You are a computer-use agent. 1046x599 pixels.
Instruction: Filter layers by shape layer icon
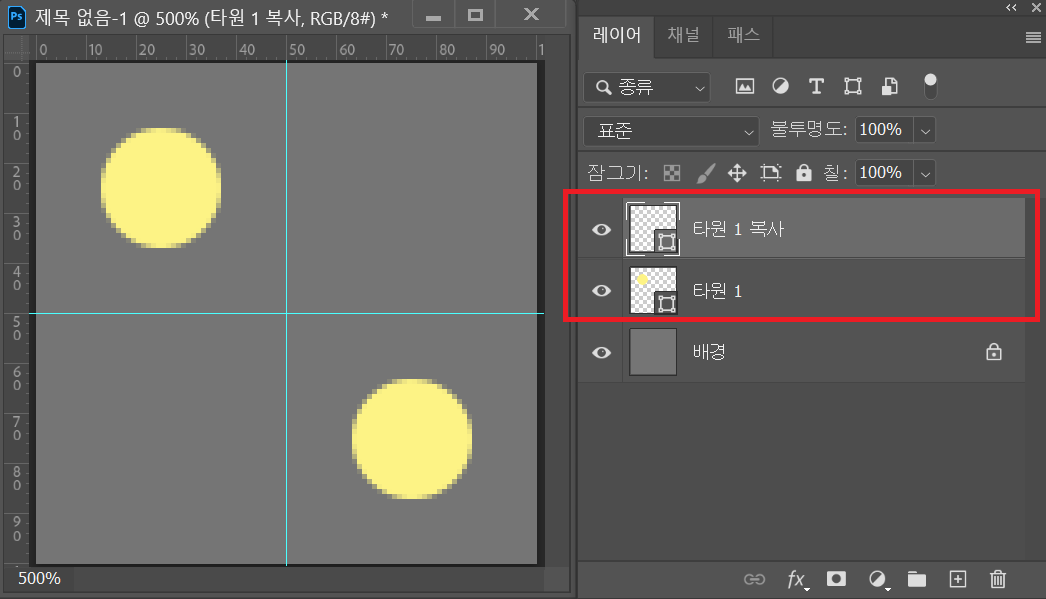853,86
